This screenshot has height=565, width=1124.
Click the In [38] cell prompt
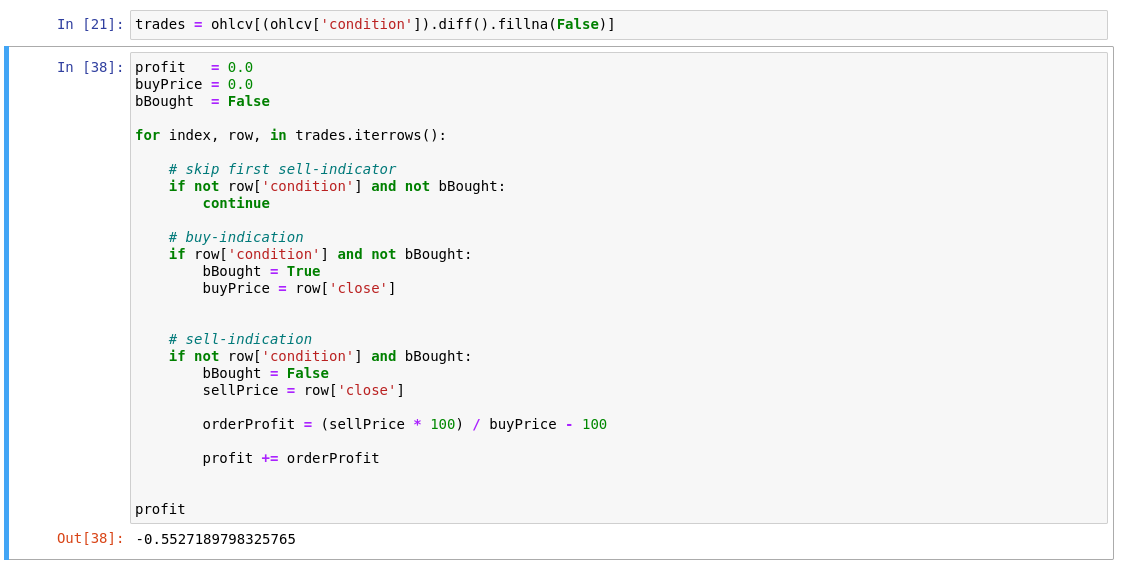tap(90, 67)
